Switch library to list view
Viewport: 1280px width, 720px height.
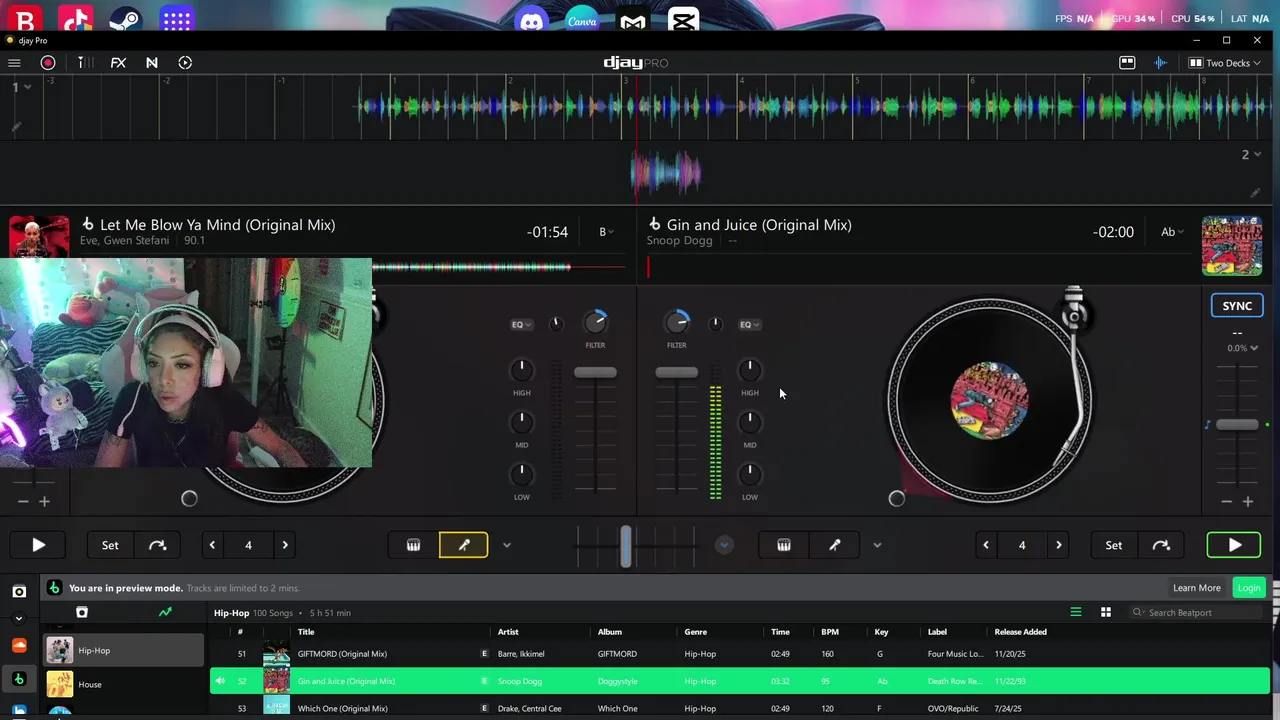point(1076,612)
